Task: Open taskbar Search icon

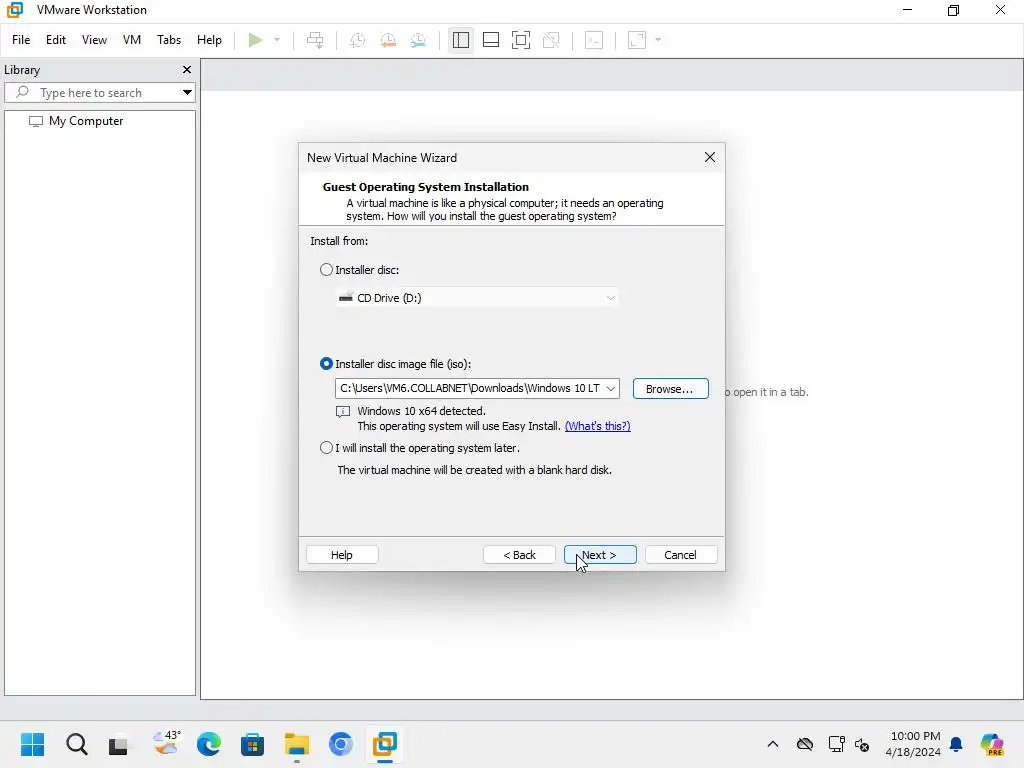Action: 76,744
